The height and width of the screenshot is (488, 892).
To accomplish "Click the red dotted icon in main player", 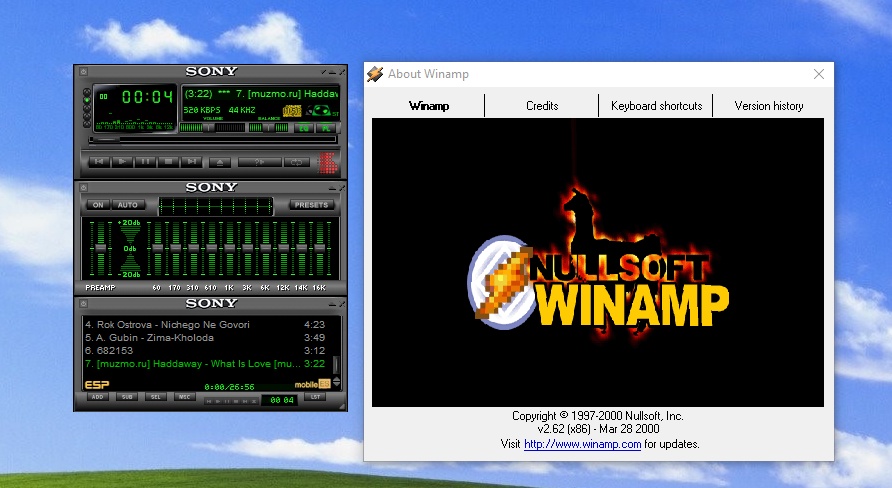I will [x=326, y=162].
